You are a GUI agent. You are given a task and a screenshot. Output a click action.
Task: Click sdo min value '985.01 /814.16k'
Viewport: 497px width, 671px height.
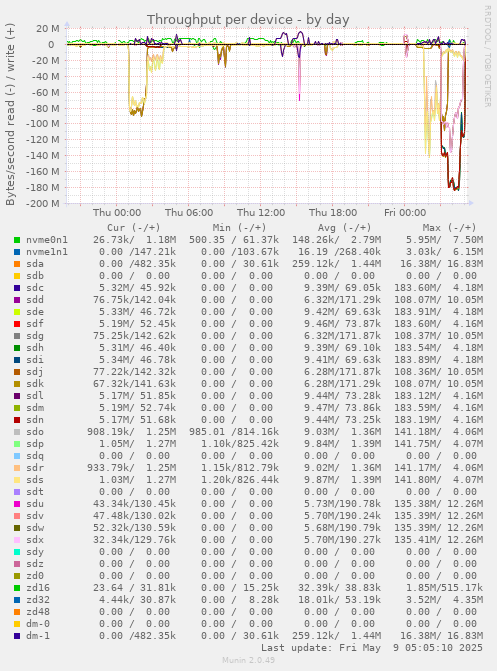tap(234, 432)
